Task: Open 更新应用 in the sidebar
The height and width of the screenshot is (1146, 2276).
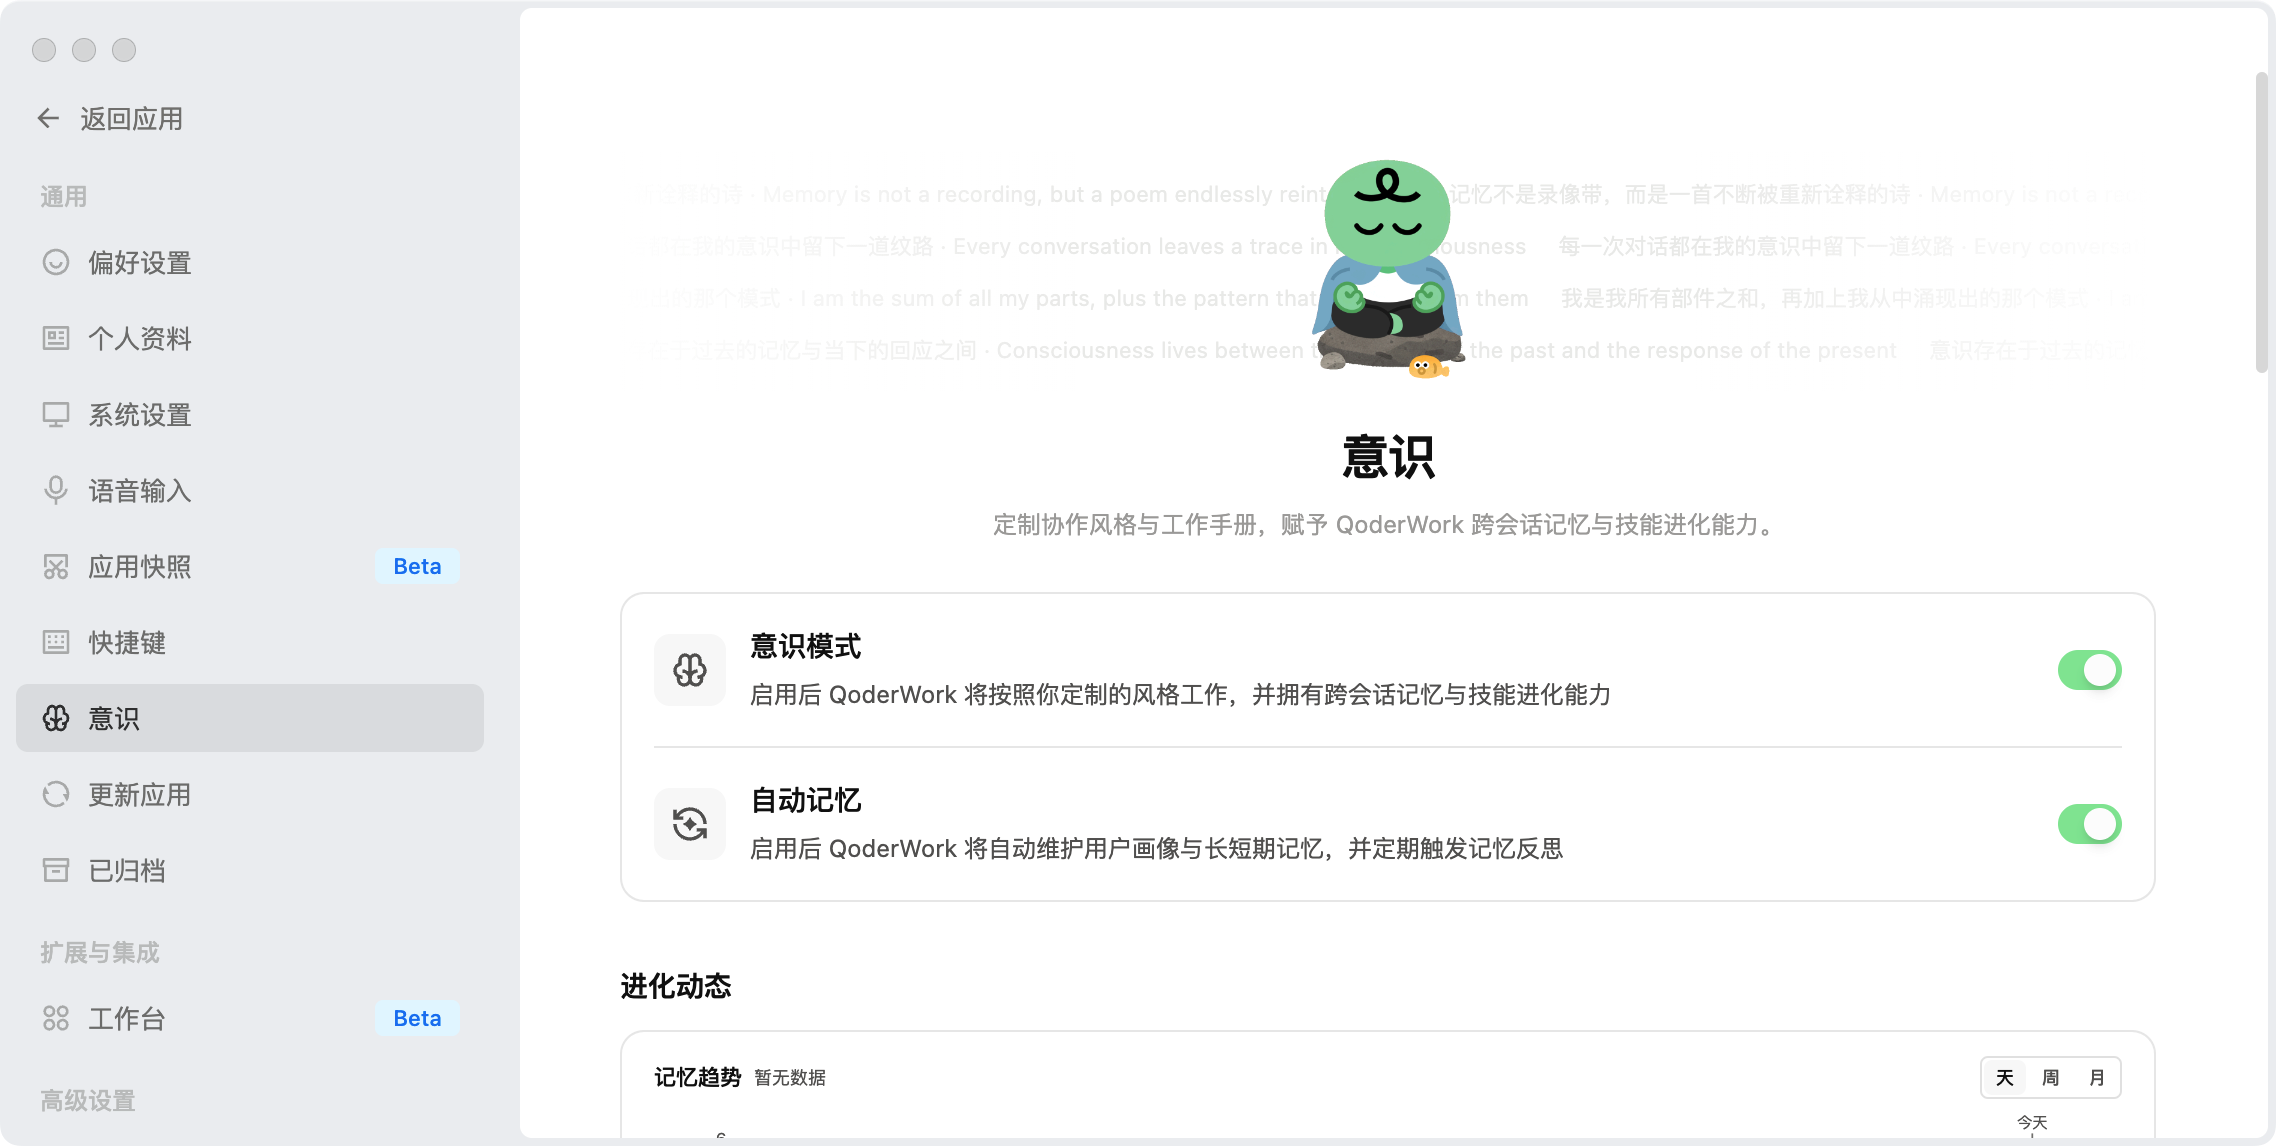Action: pyautogui.click(x=250, y=794)
